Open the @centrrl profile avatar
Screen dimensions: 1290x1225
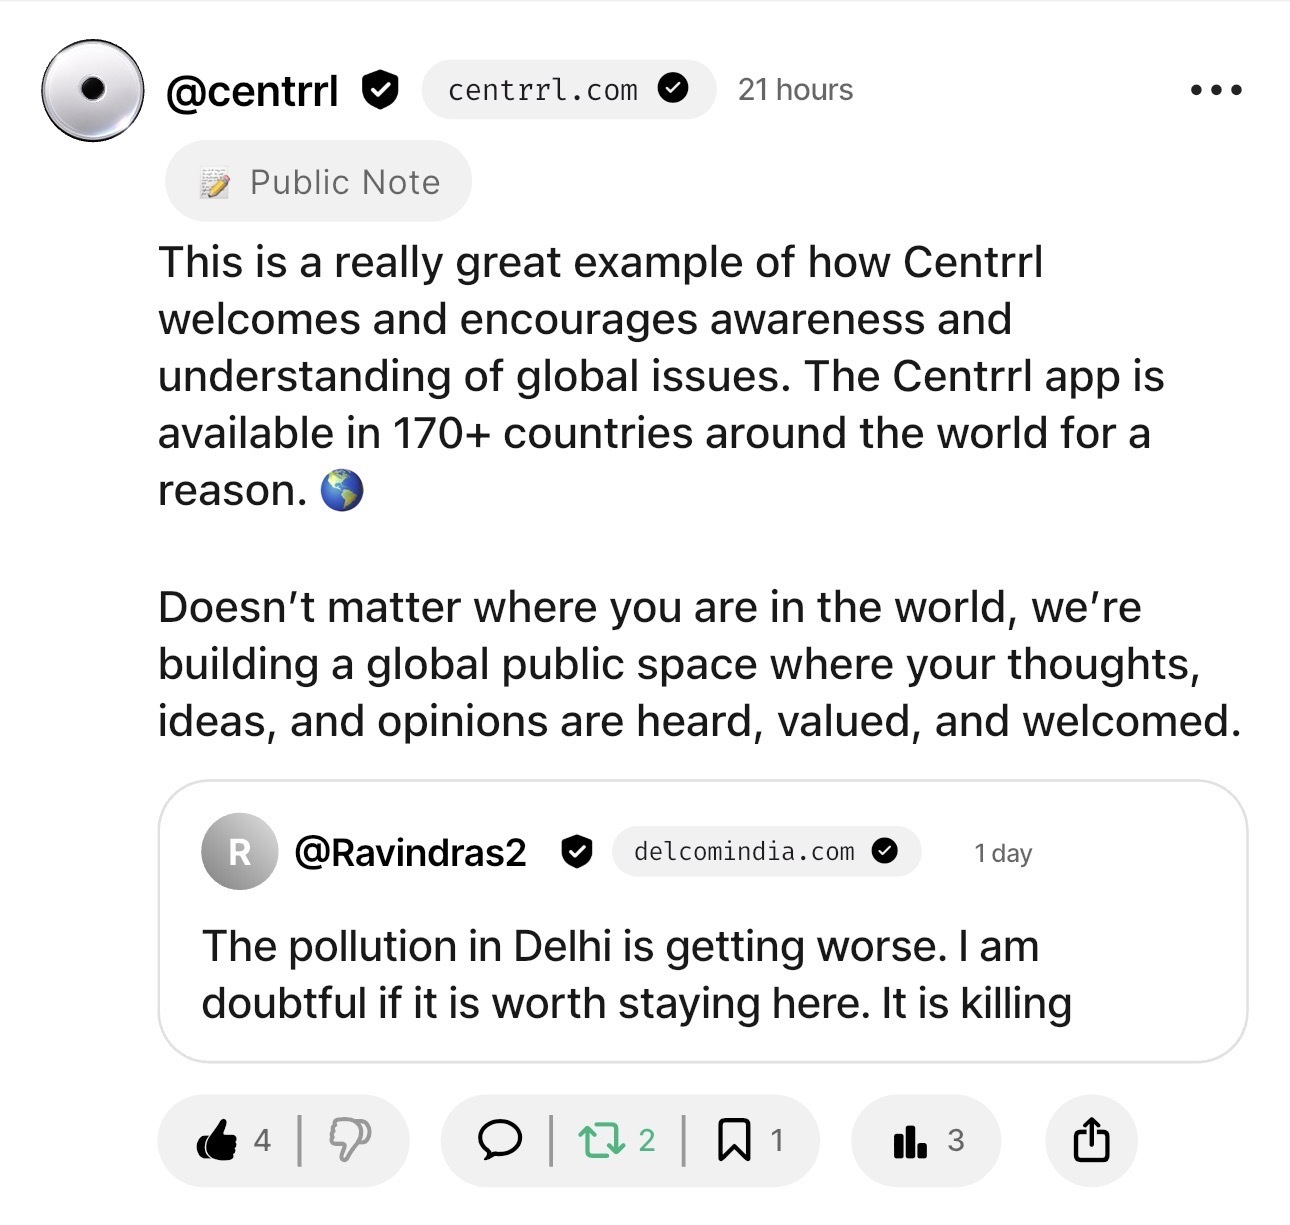92,90
